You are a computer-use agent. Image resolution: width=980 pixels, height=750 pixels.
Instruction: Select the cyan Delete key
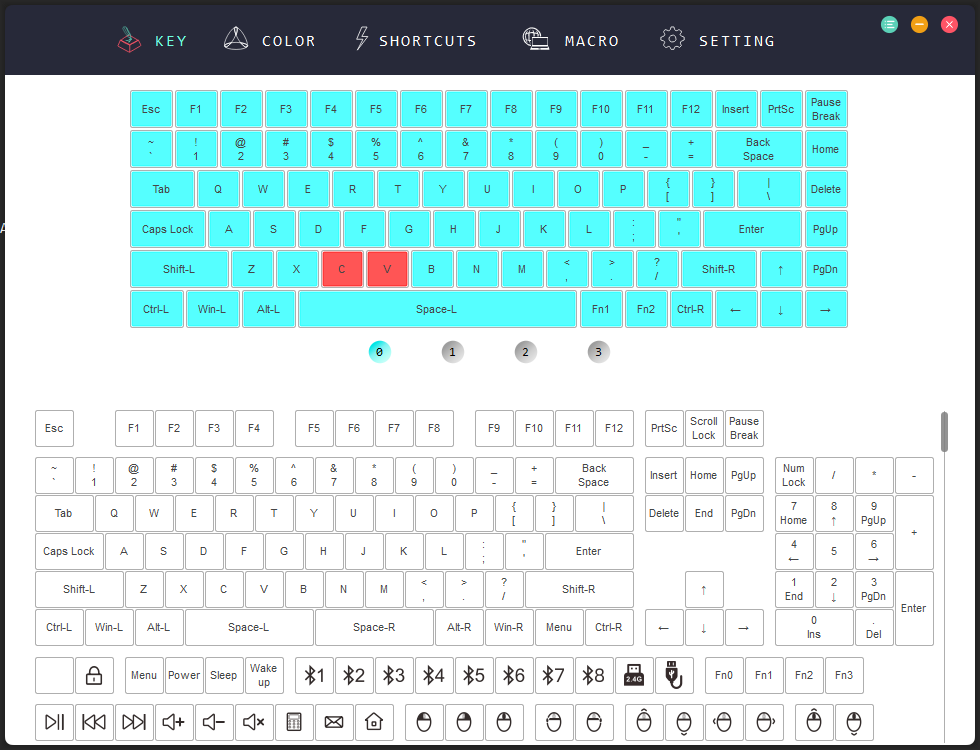(826, 189)
